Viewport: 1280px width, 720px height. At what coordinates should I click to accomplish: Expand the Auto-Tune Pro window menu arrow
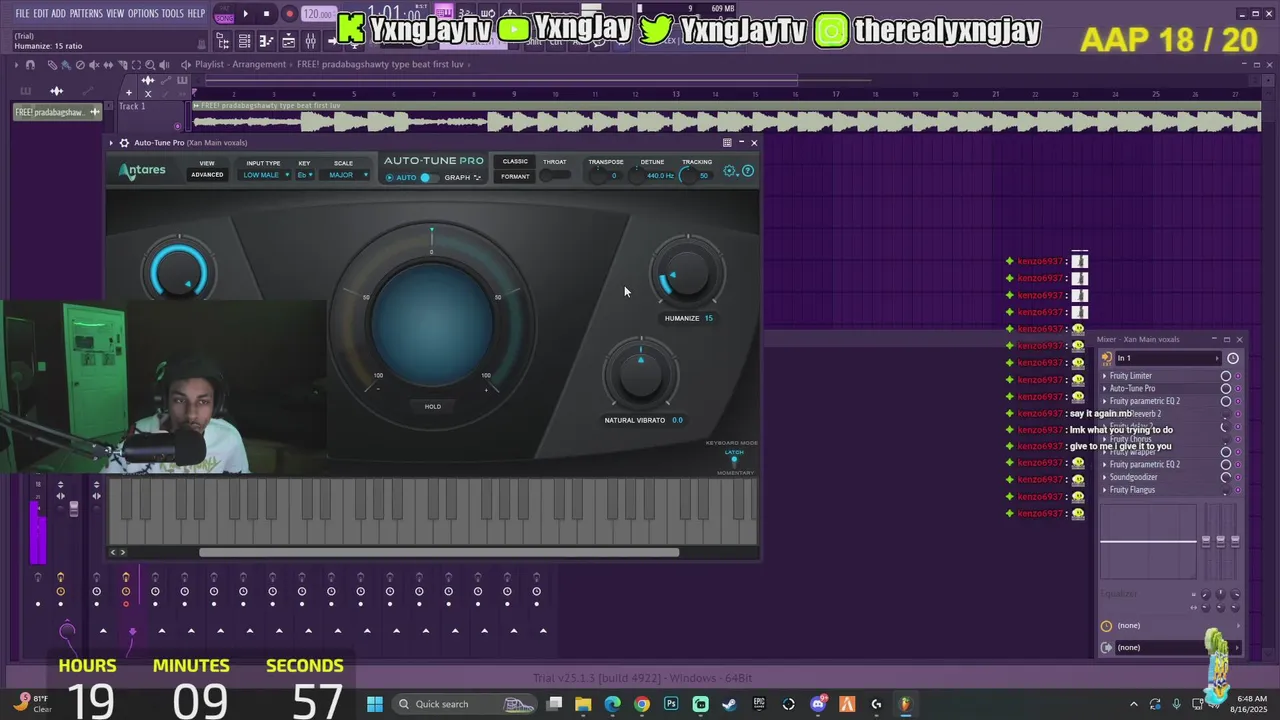113,143
